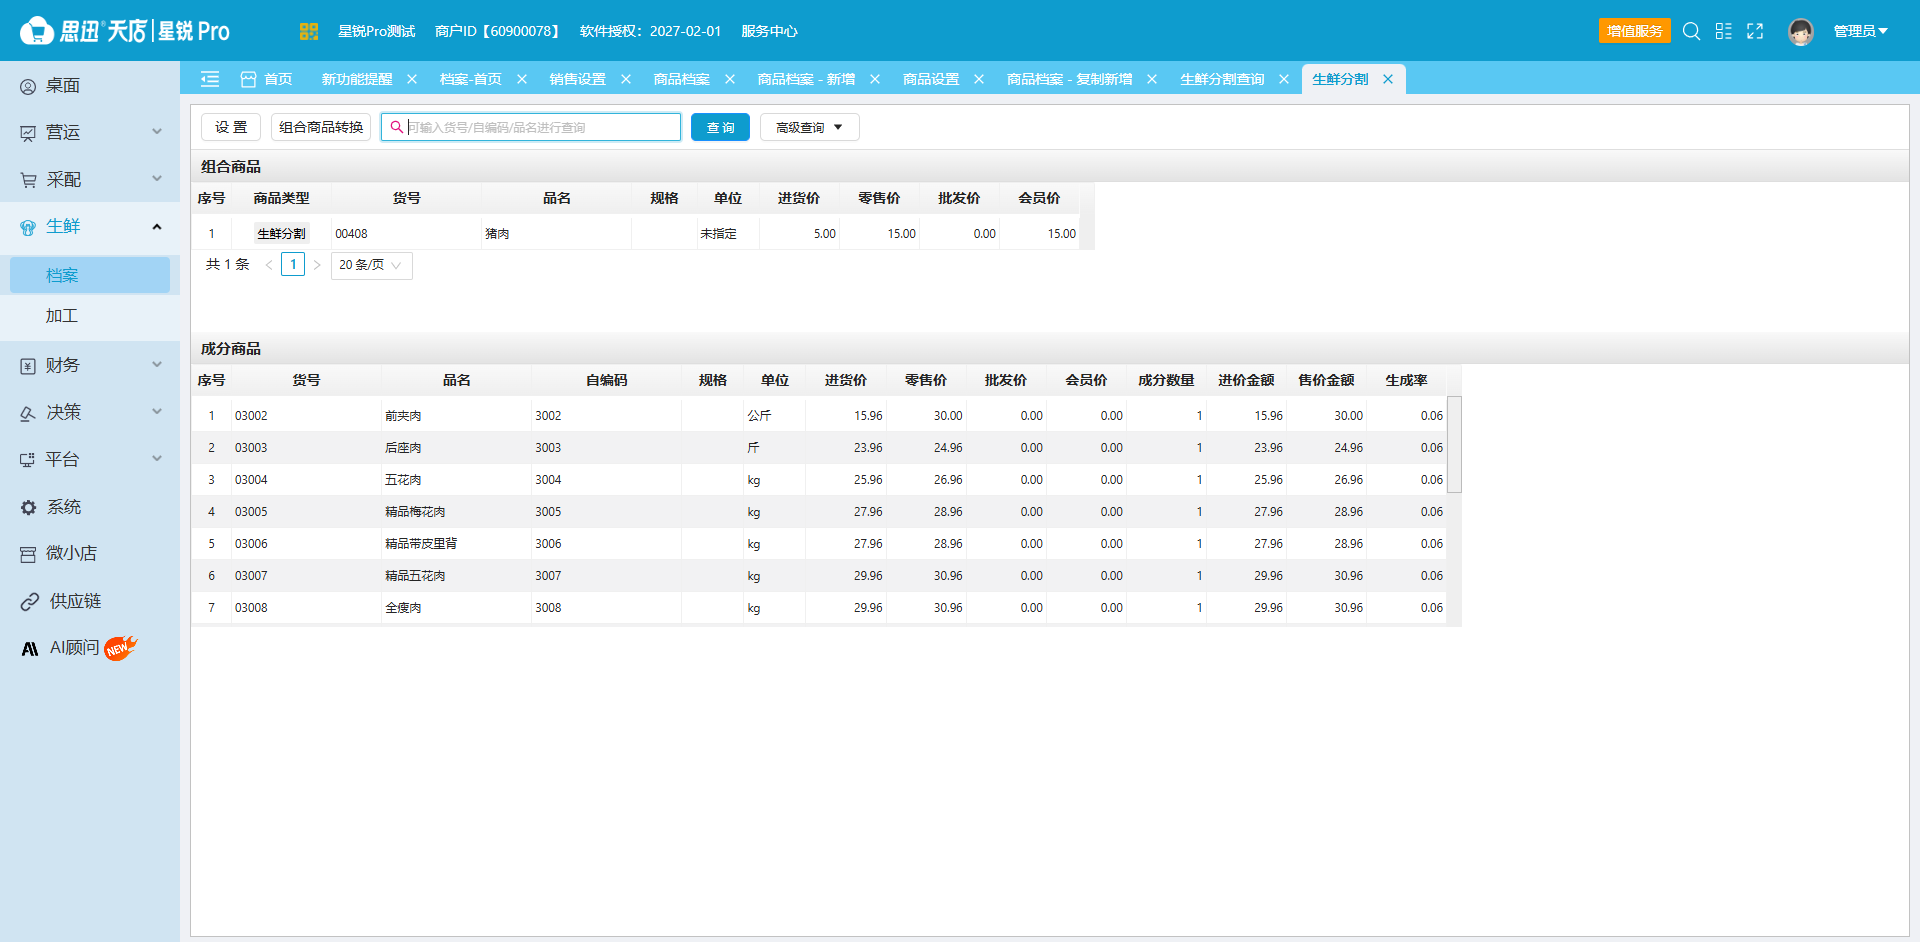Image resolution: width=1920 pixels, height=942 pixels.
Task: Expand the 决策 sidebar menu
Action: [90, 412]
